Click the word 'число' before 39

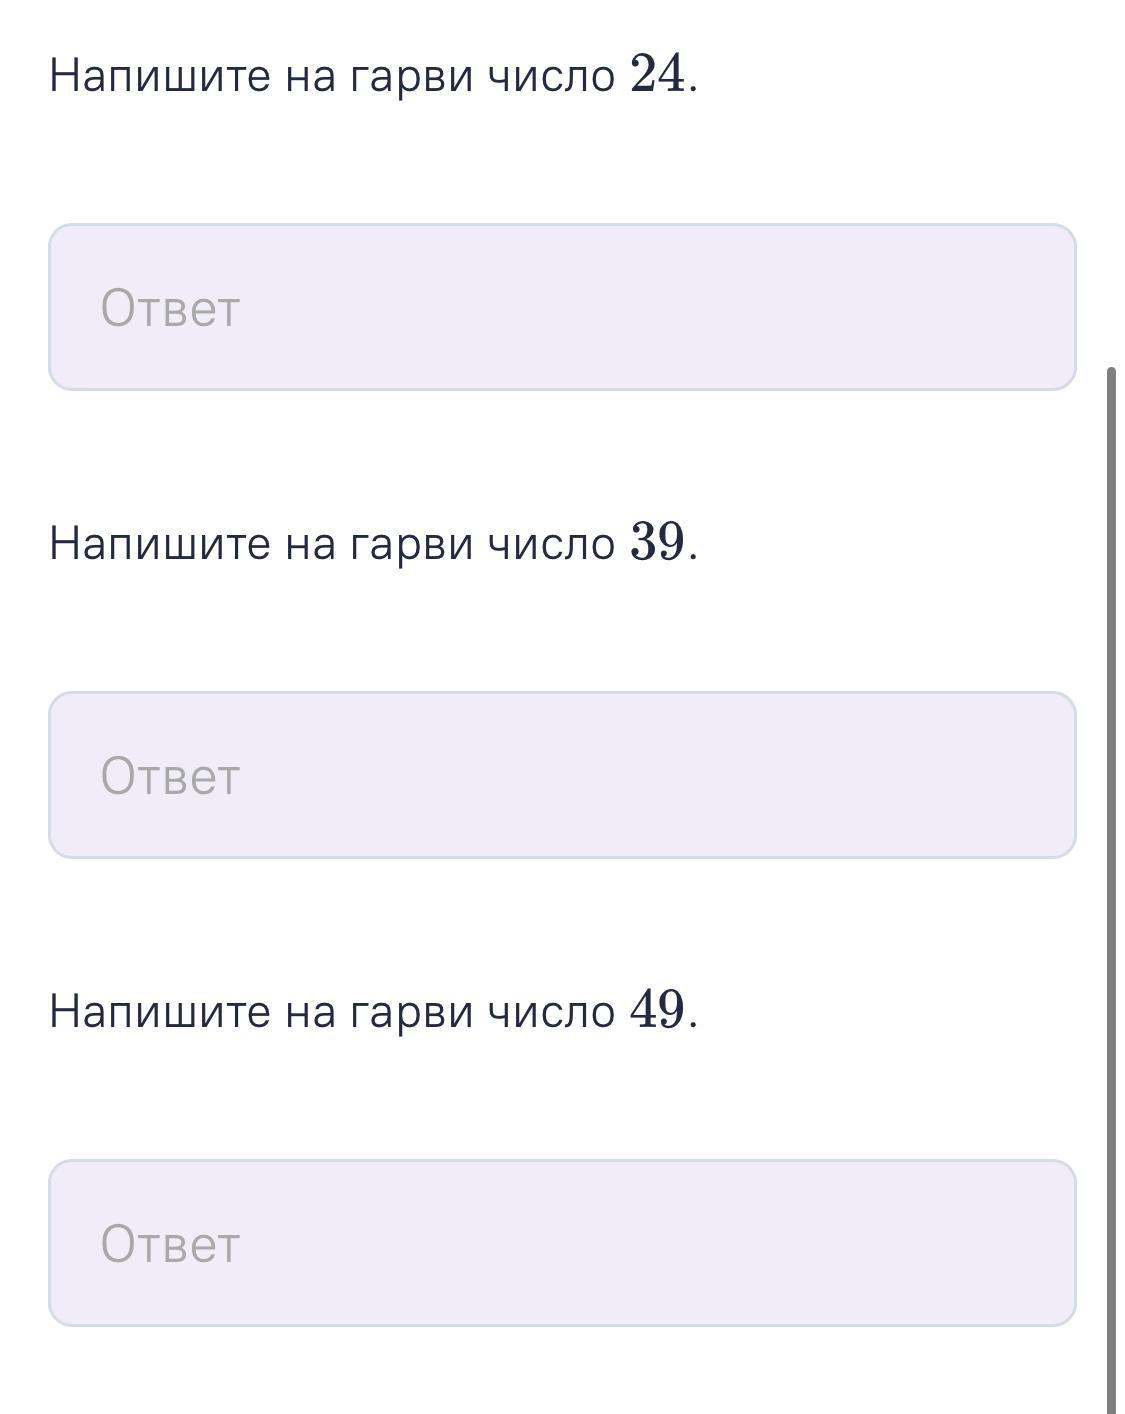tap(551, 544)
